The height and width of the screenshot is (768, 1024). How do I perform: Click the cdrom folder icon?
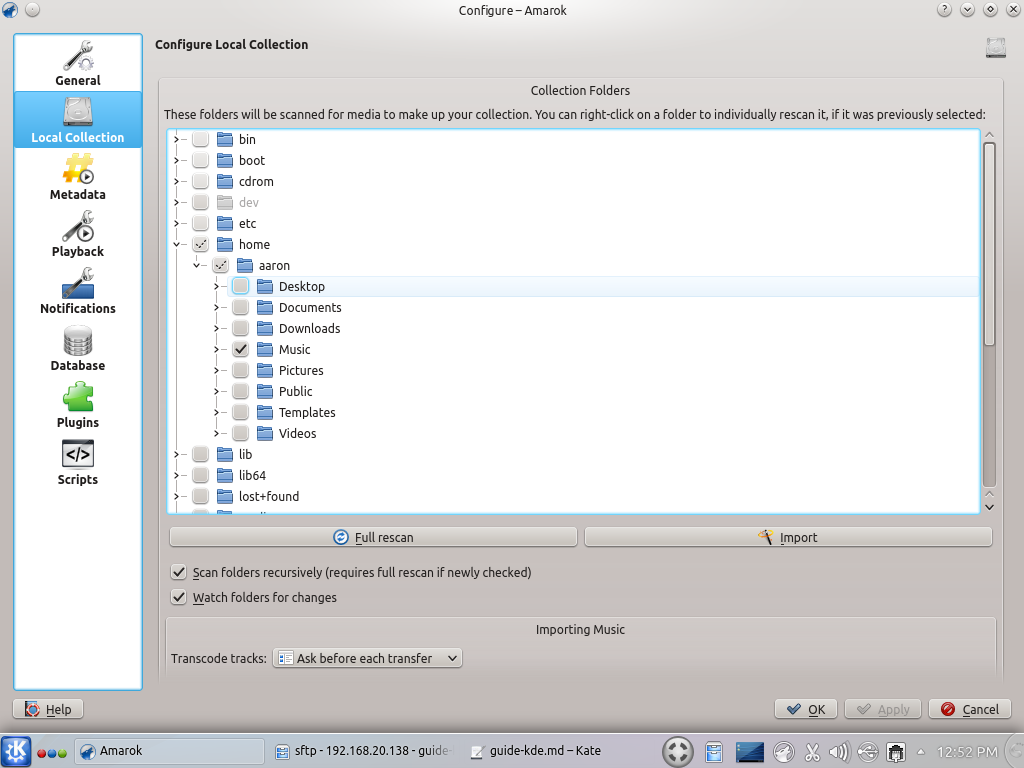click(x=225, y=181)
